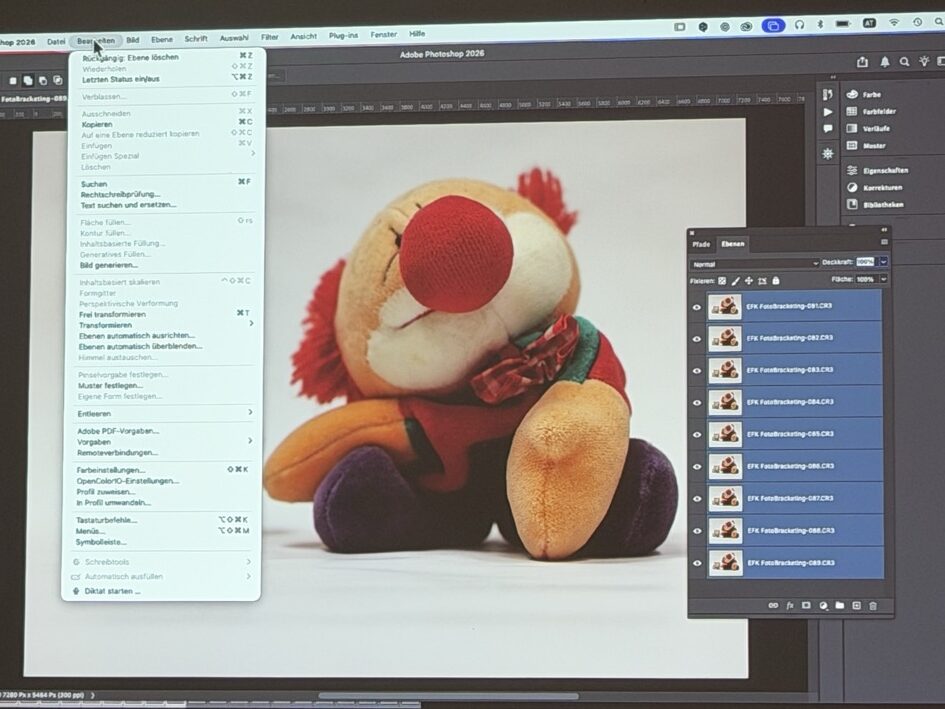Viewport: 945px width, 709px height.
Task: Select Ebenen automatisch ausrichten menu entry
Action: (x=136, y=335)
